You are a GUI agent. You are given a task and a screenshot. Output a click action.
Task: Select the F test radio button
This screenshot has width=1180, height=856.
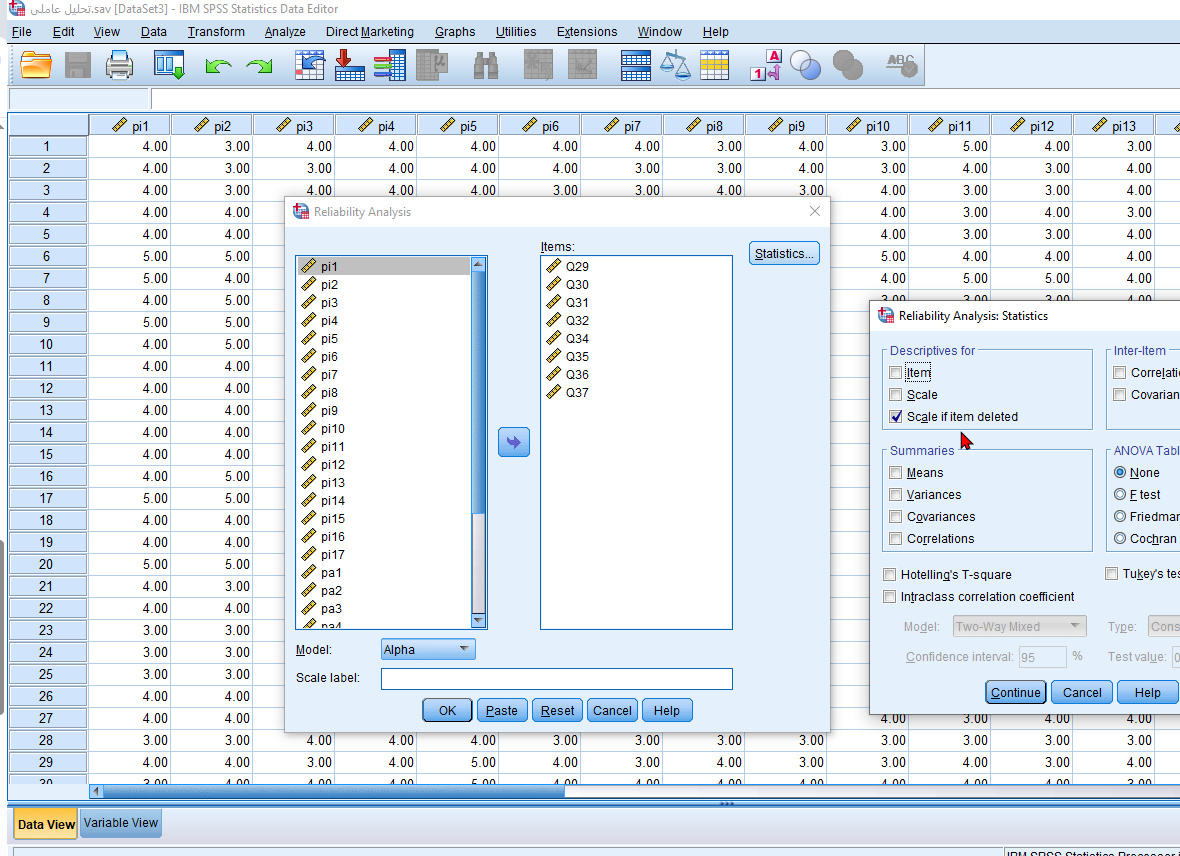[x=1120, y=495]
